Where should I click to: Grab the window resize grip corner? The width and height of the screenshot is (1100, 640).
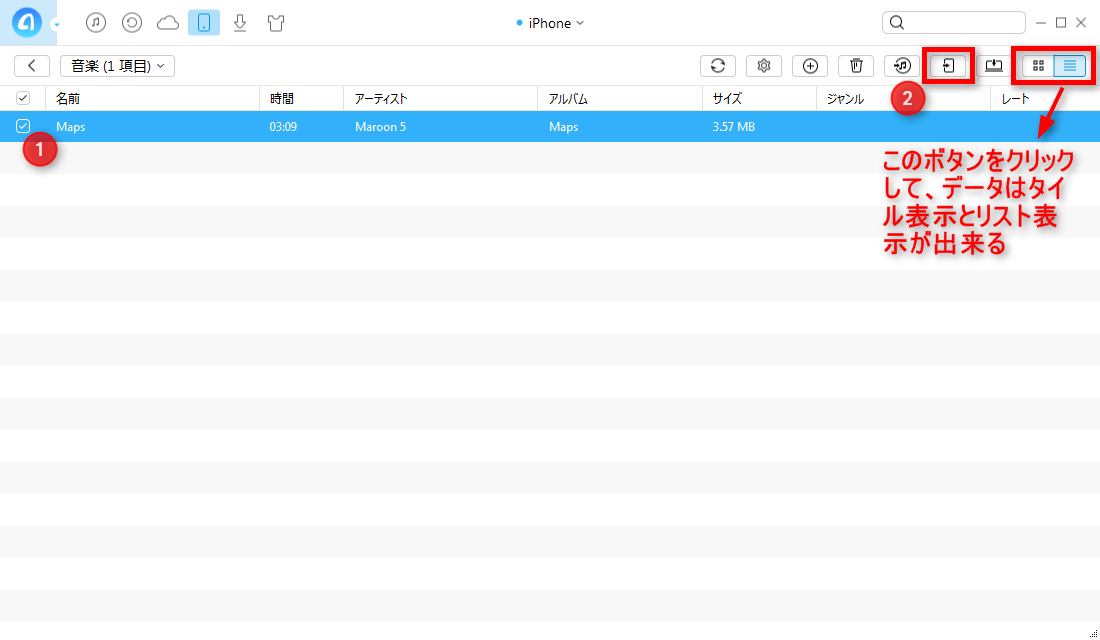[x=1093, y=633]
